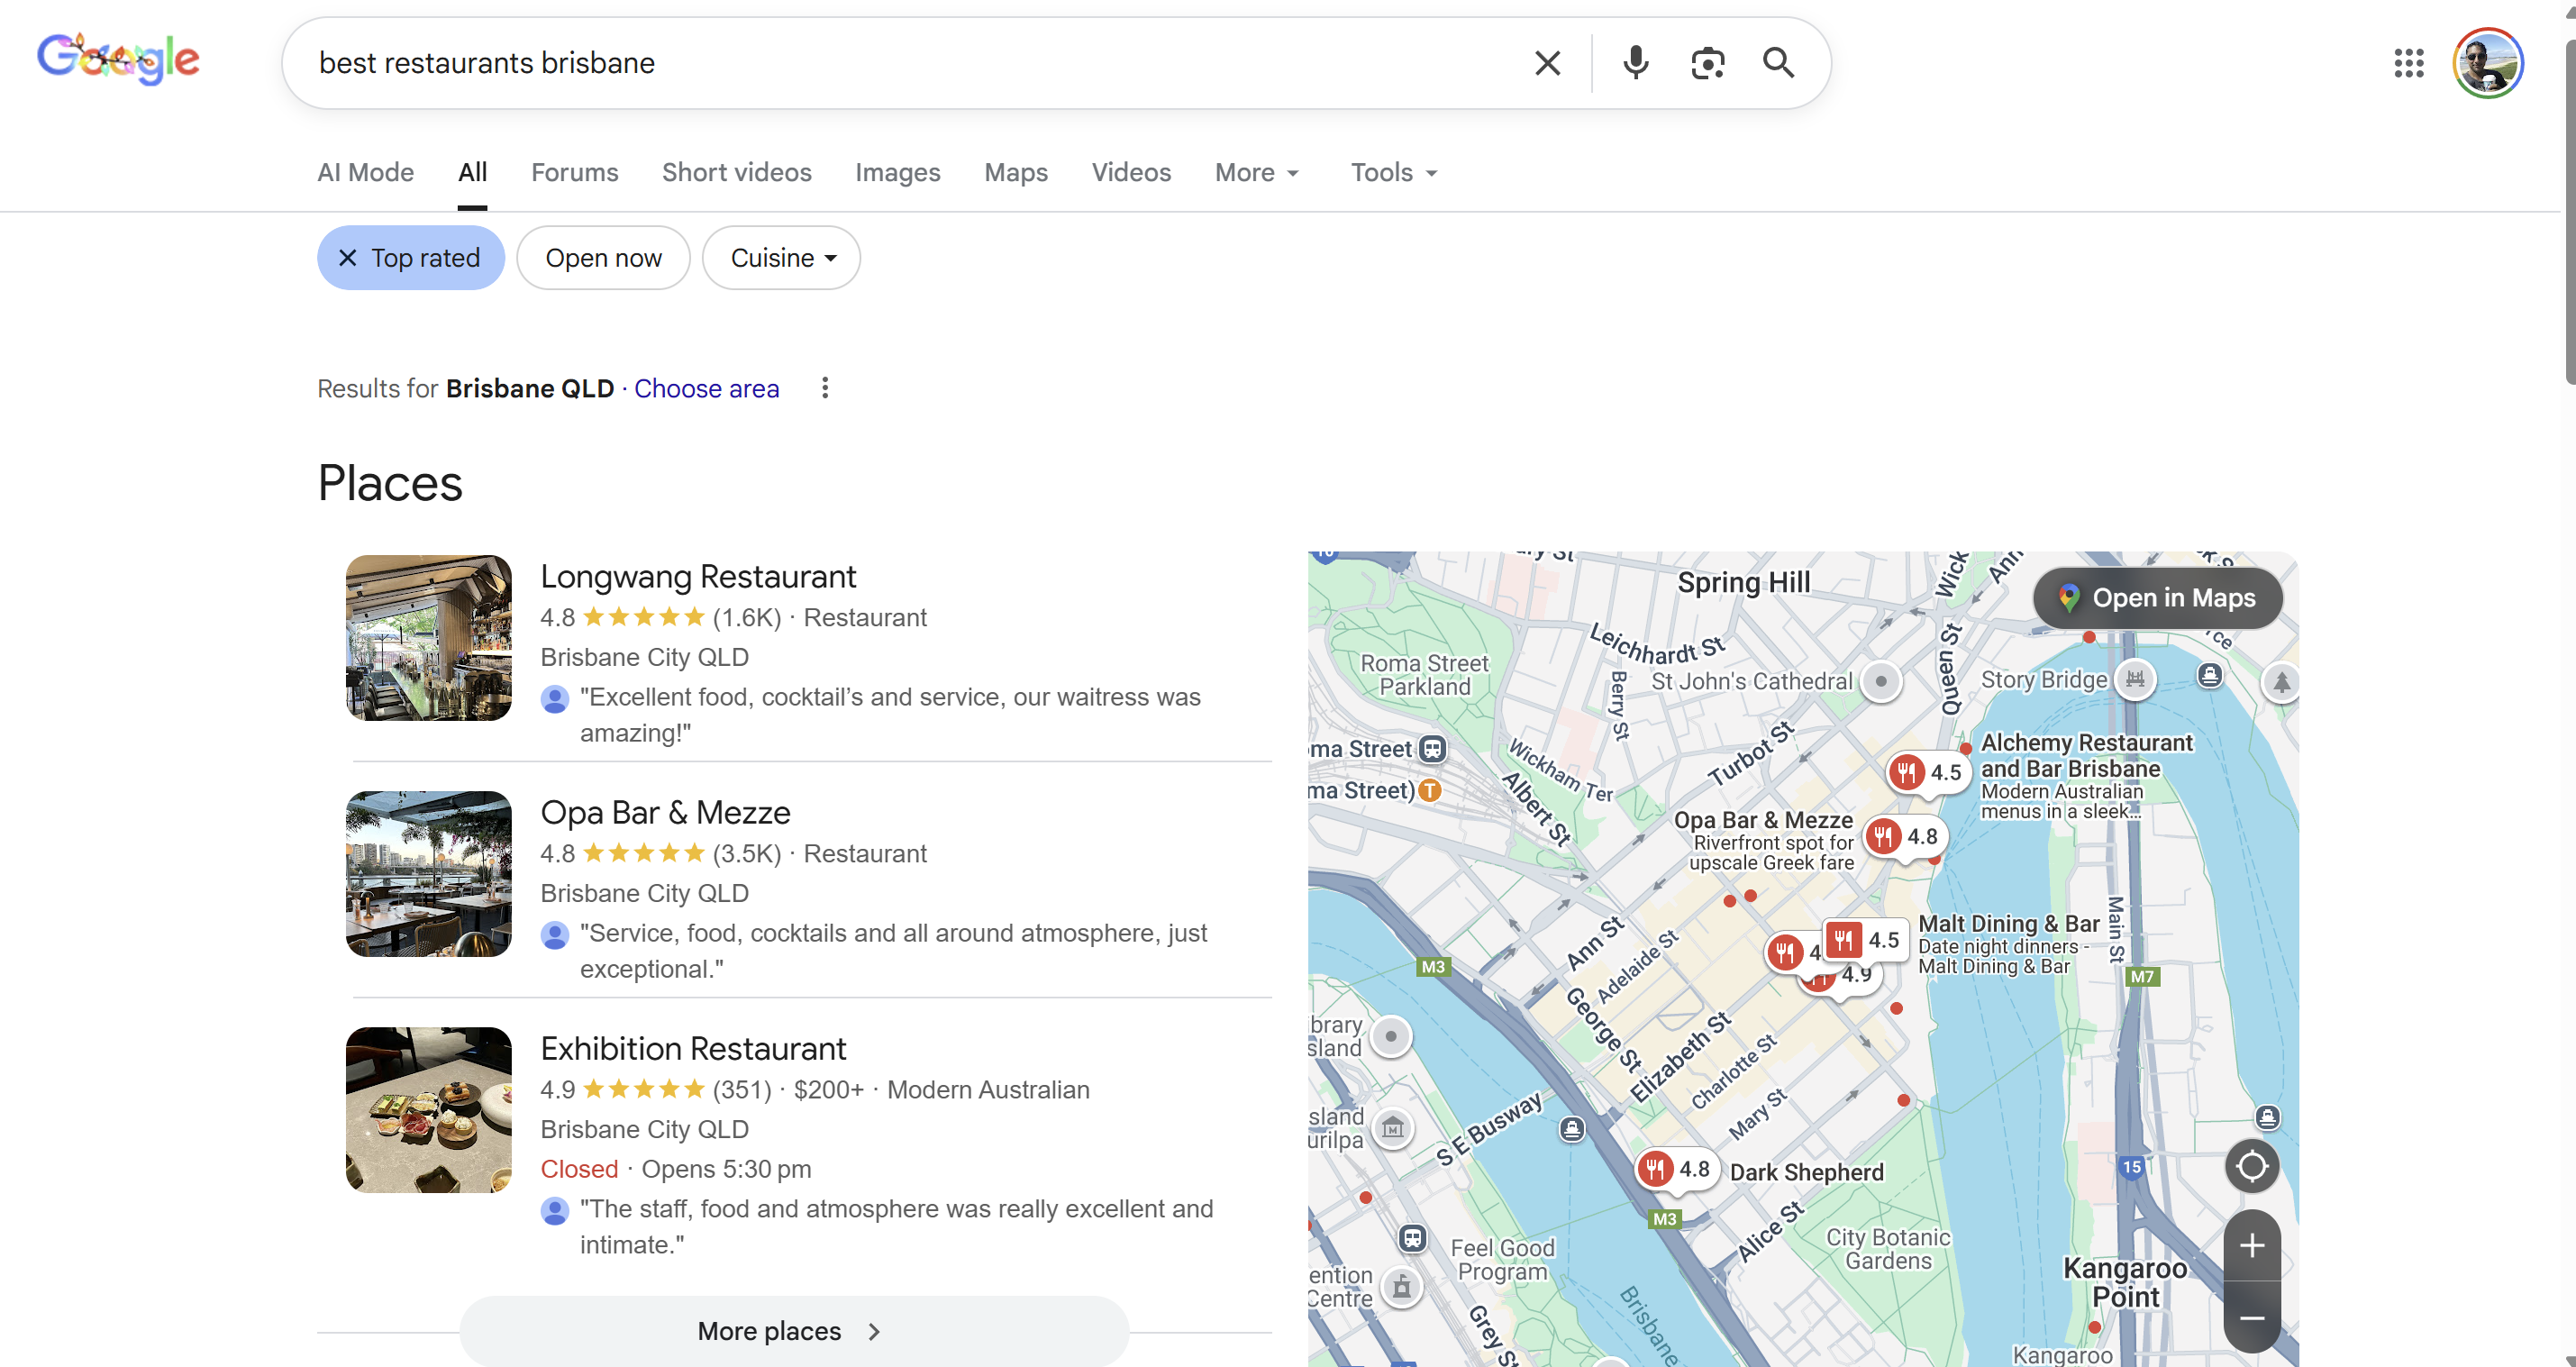Open Opa Bar & Mezze listing
This screenshot has height=1367, width=2576.
(x=665, y=812)
